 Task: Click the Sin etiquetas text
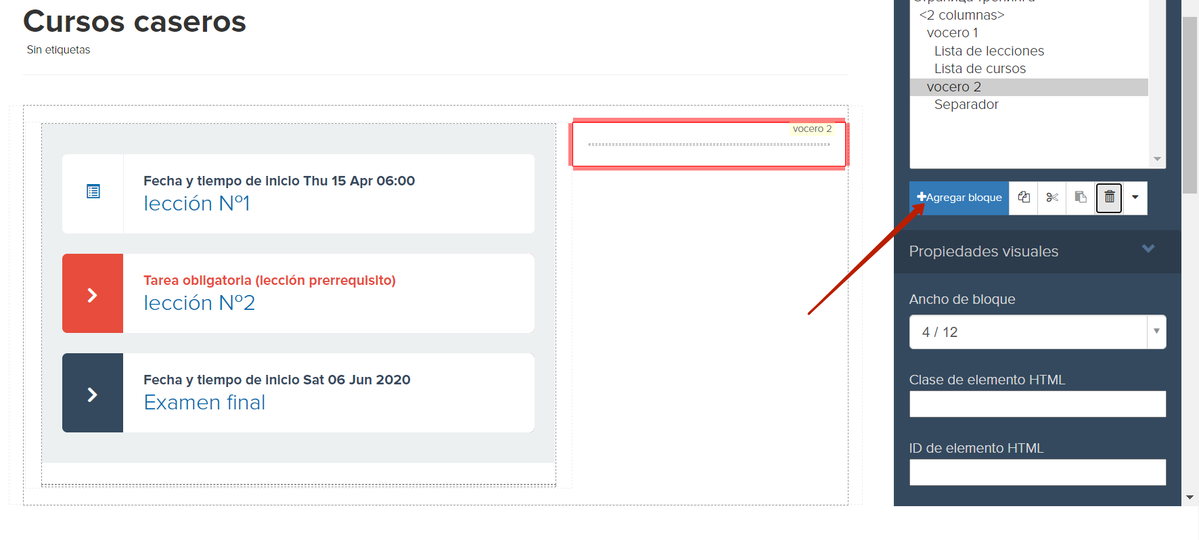click(58, 50)
